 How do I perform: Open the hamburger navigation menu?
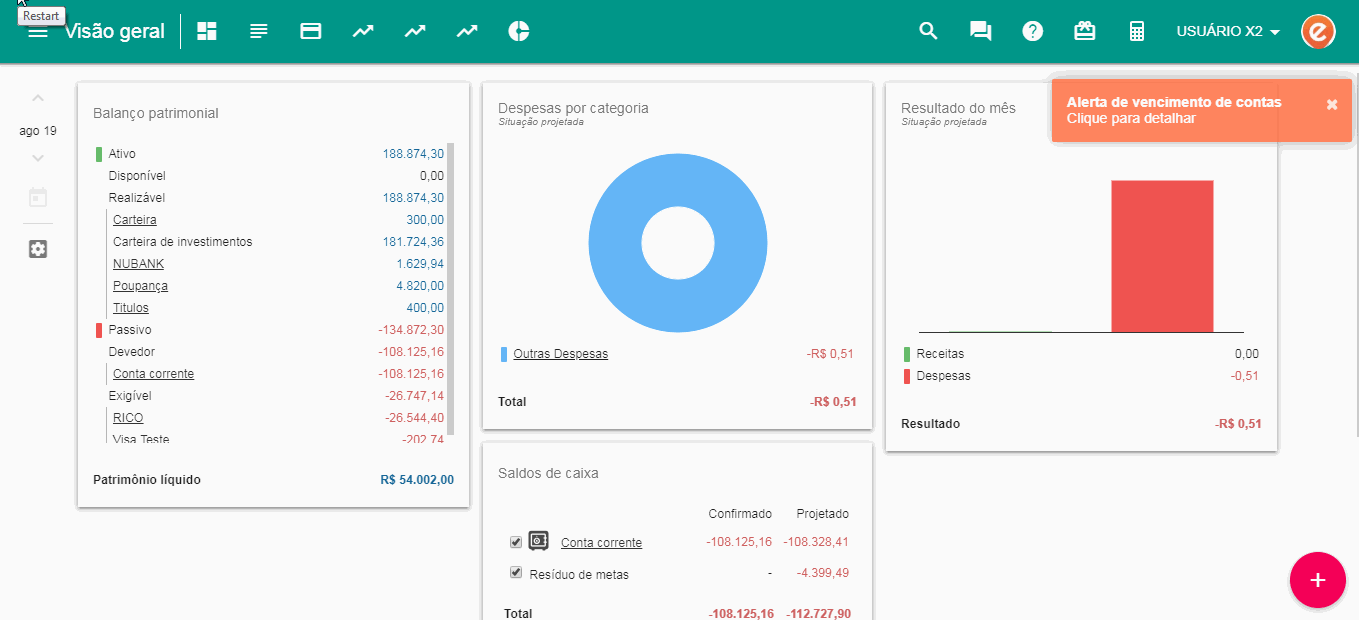pyautogui.click(x=38, y=32)
